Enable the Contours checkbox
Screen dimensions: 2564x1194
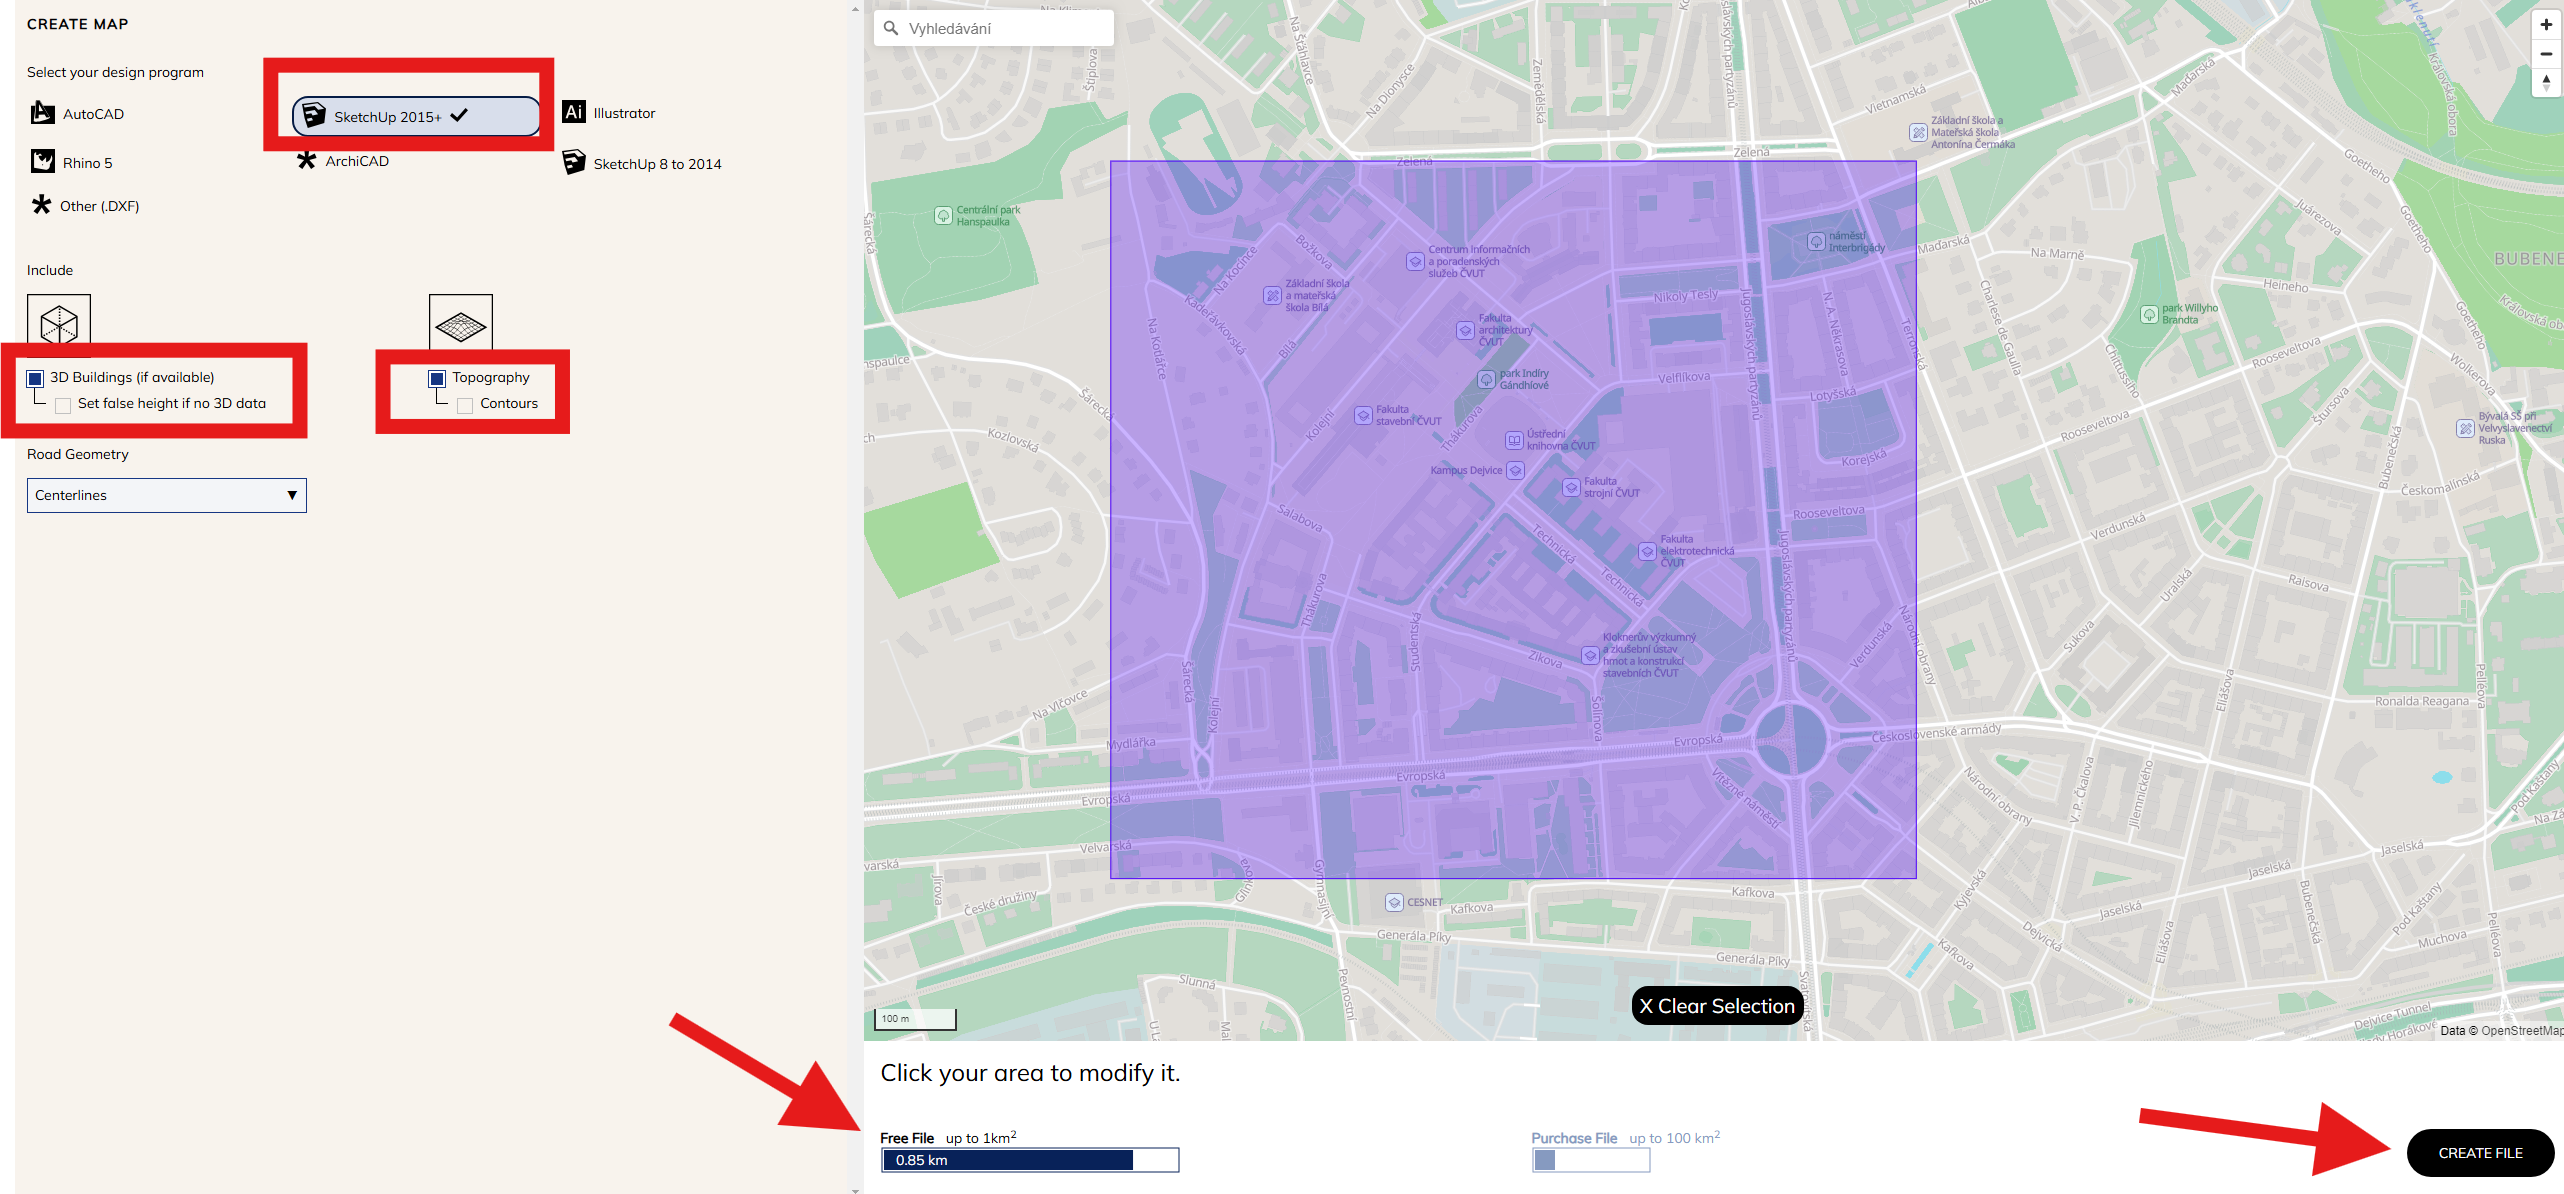(x=465, y=405)
